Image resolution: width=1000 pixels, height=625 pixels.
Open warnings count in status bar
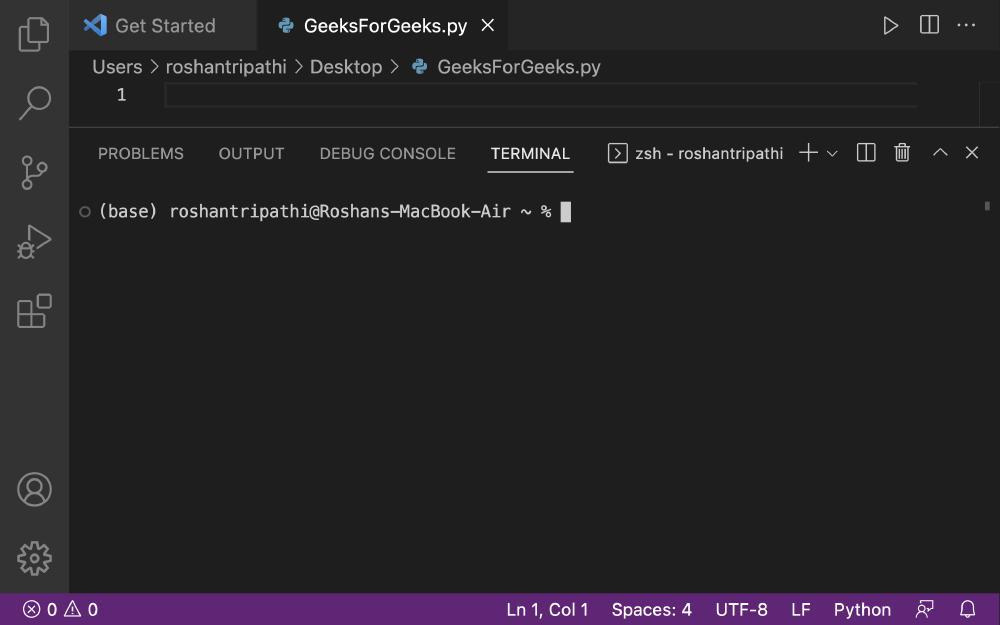point(81,610)
